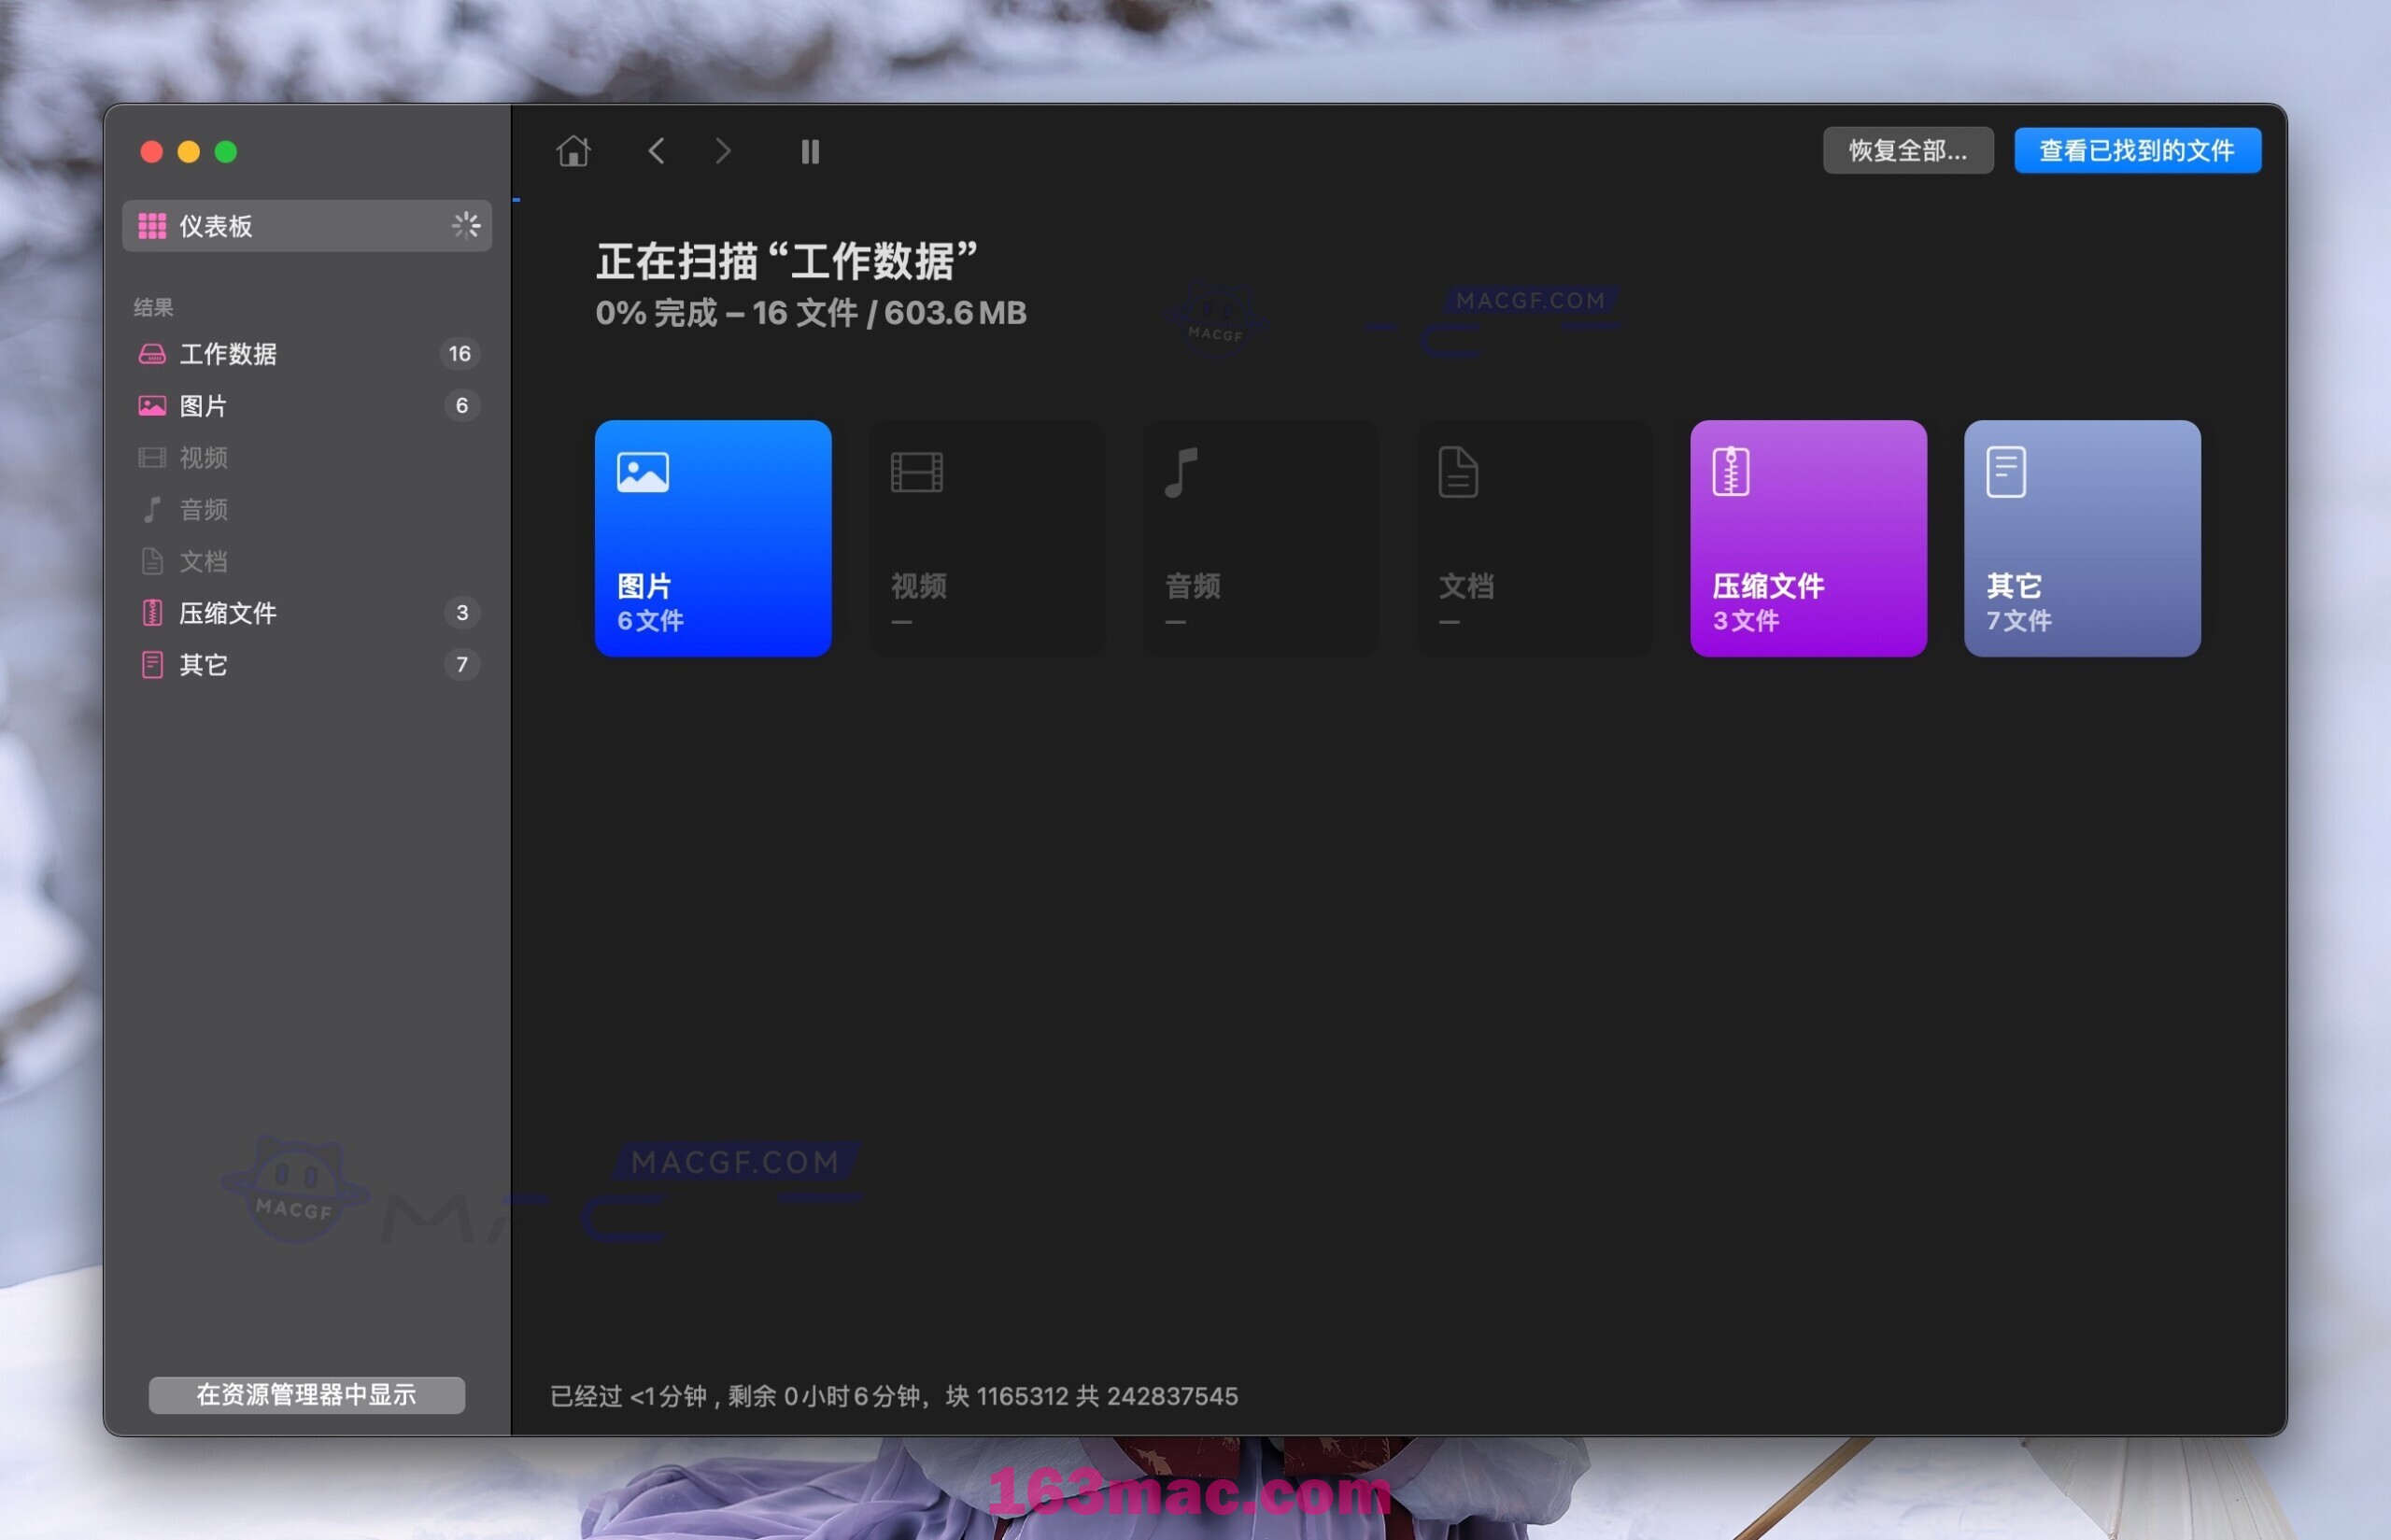Click the music note icon in sidebar 音频 row
2391x1540 pixels.
click(x=152, y=510)
